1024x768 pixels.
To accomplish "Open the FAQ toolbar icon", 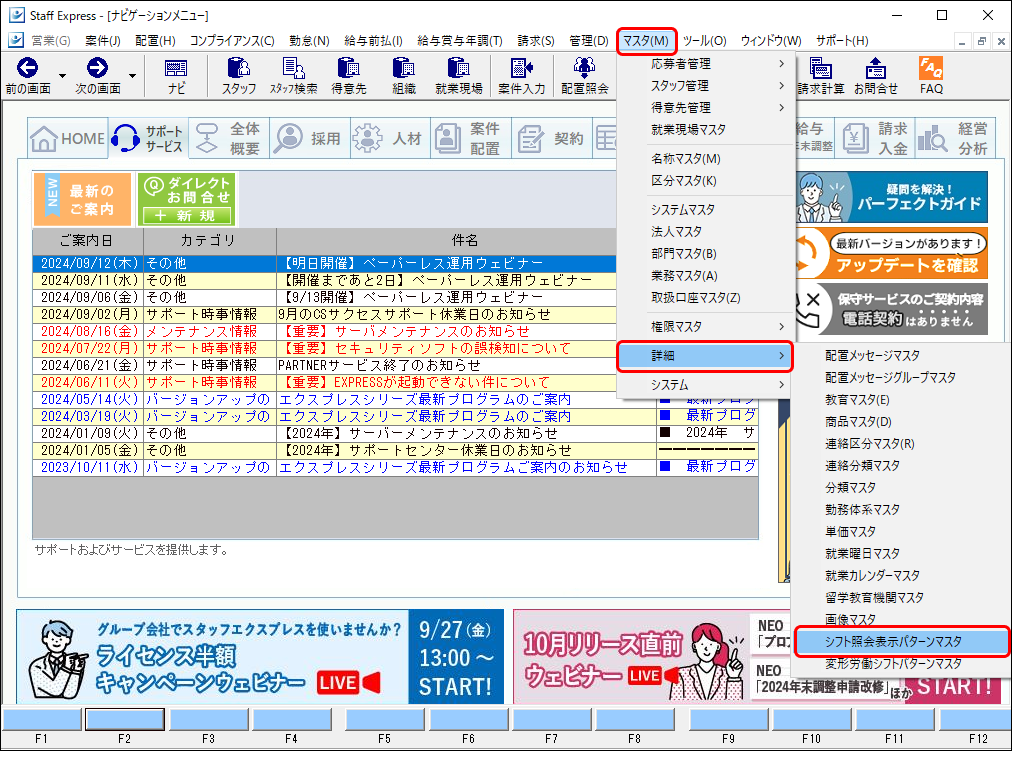I will coord(931,76).
